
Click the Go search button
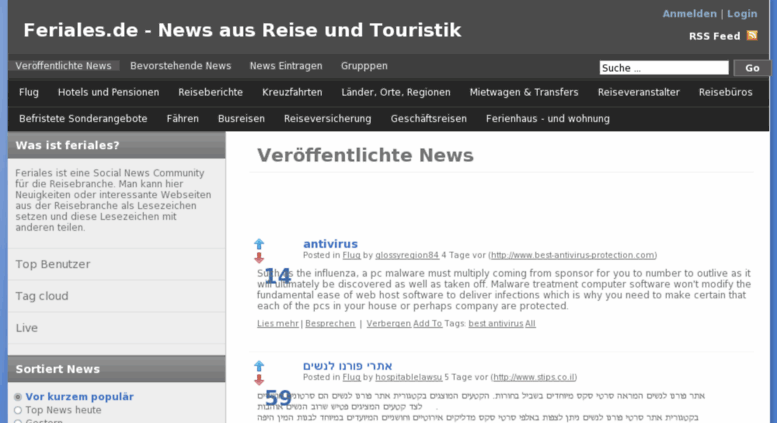[x=752, y=68]
